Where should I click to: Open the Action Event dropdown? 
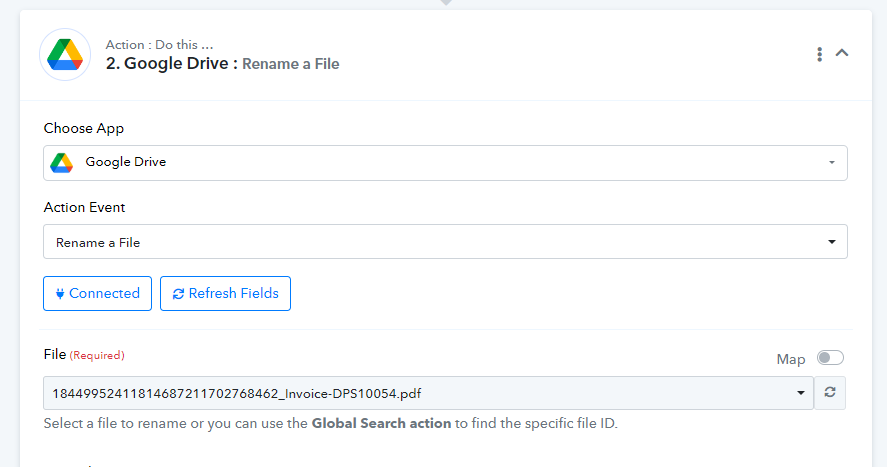[445, 241]
